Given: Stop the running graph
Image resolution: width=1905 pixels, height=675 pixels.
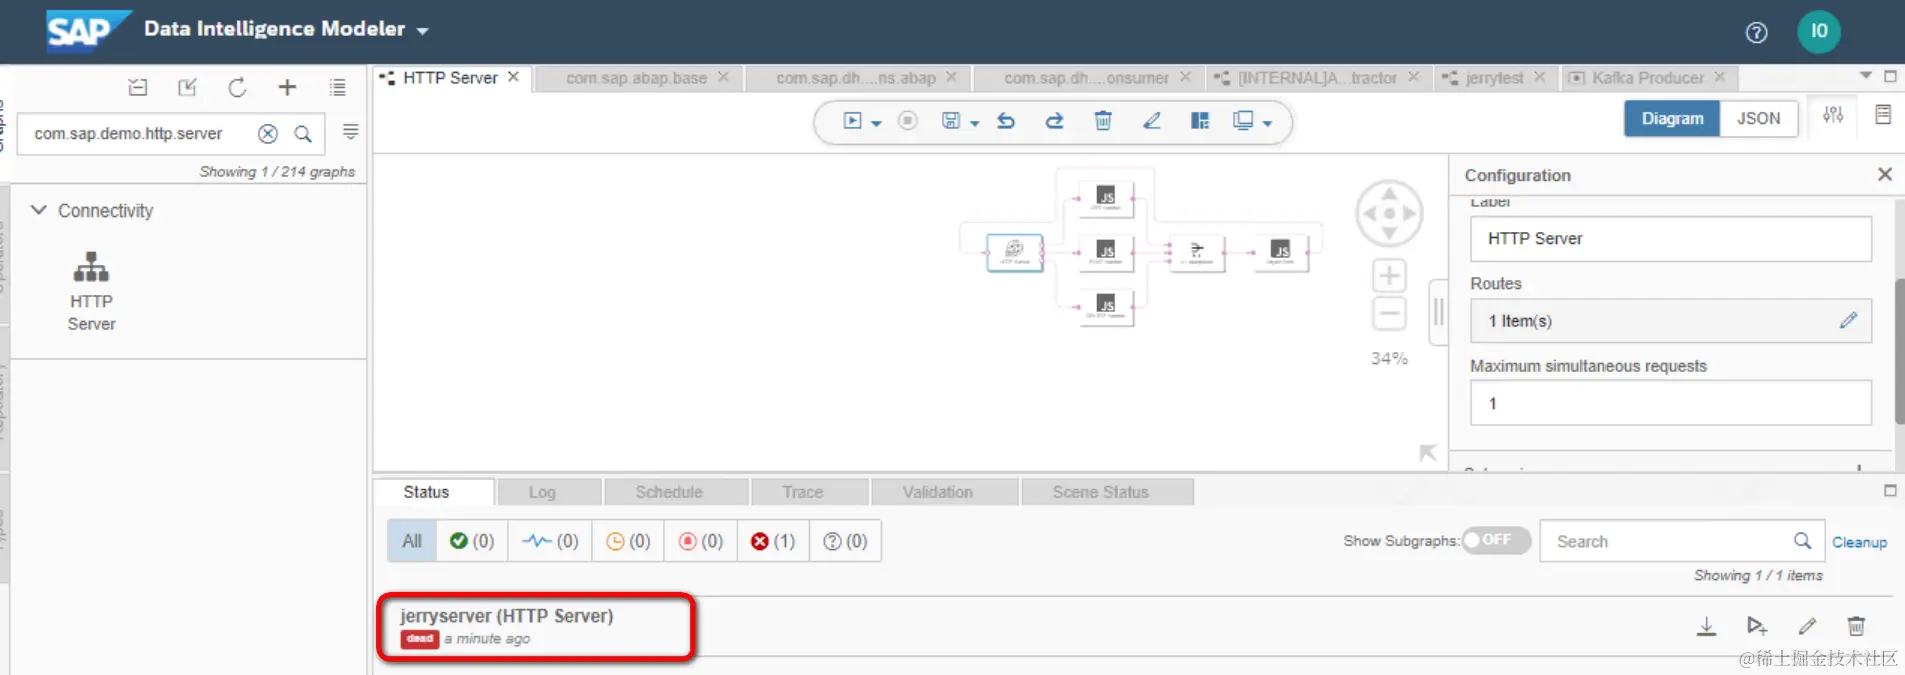Looking at the screenshot, I should tap(907, 121).
